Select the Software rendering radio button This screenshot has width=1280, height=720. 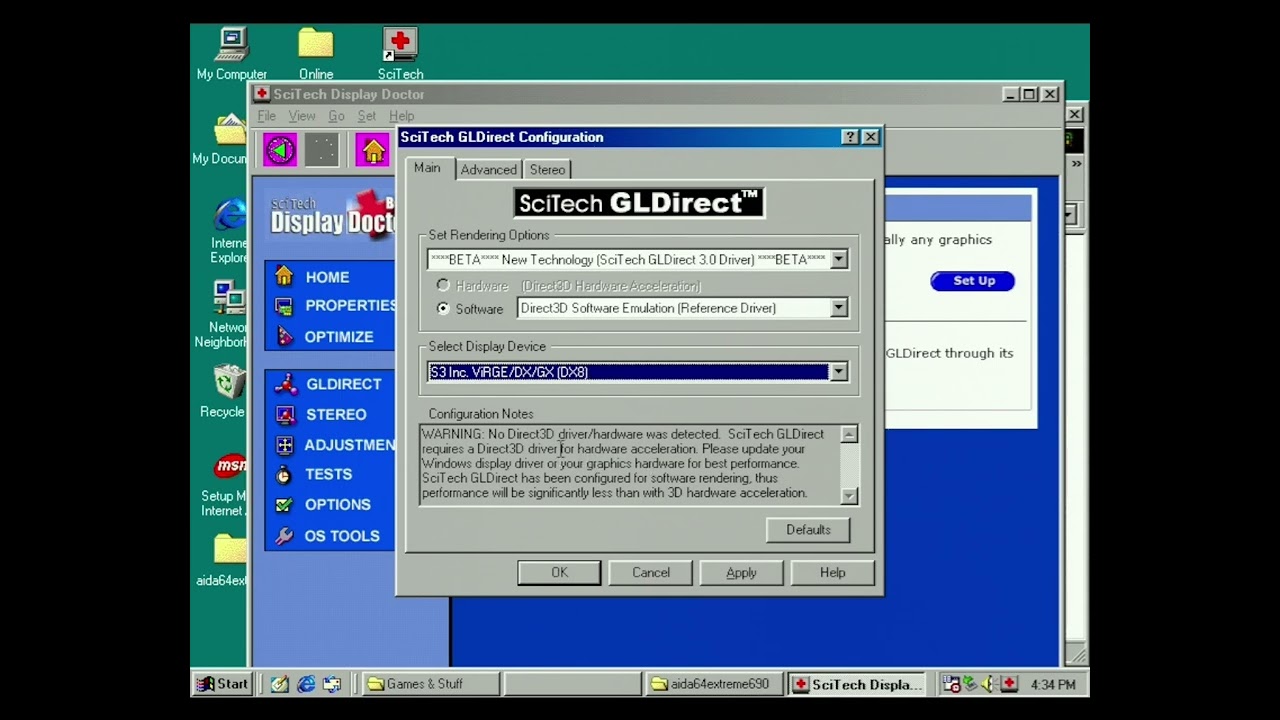[x=443, y=309]
